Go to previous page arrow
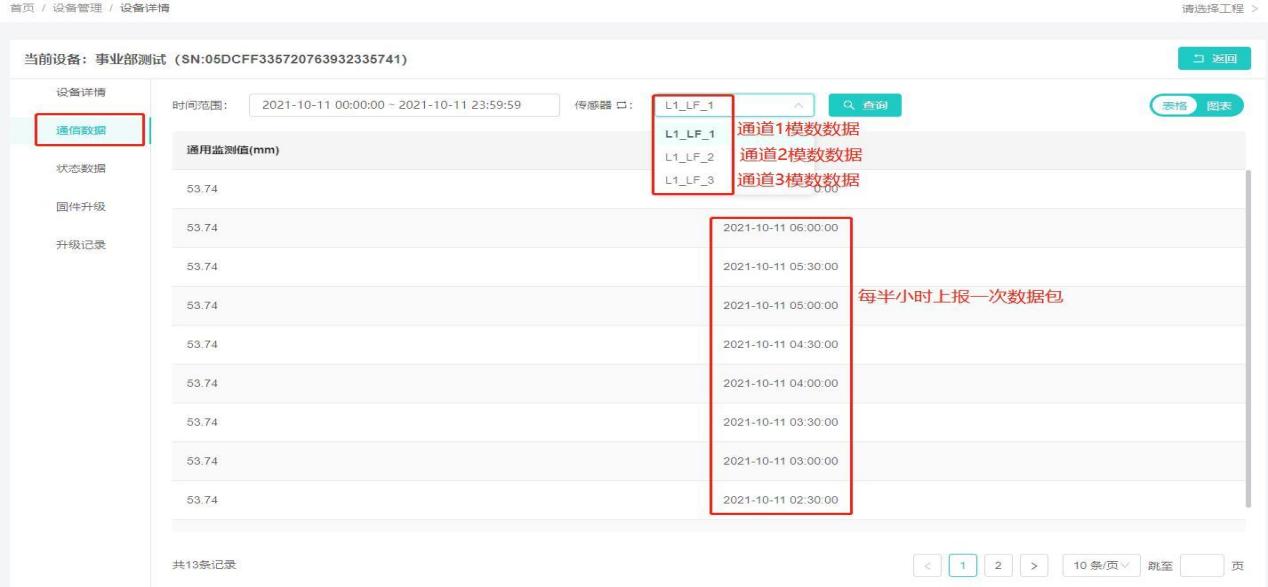Screen dimensions: 1268x587 pyautogui.click(x=925, y=564)
